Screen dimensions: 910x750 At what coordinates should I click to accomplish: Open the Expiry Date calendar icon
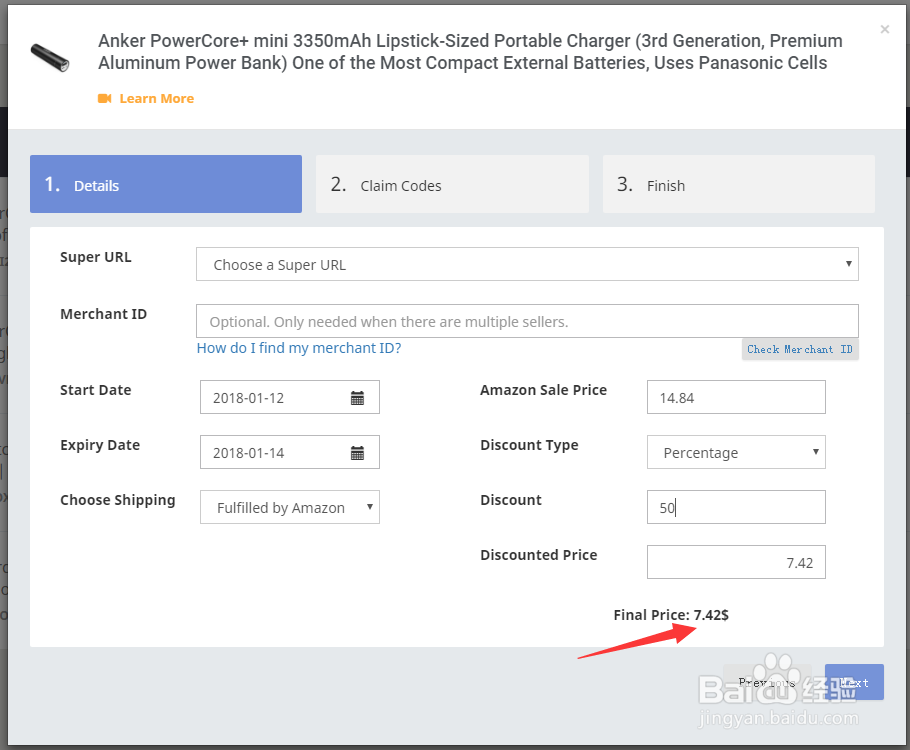(358, 453)
